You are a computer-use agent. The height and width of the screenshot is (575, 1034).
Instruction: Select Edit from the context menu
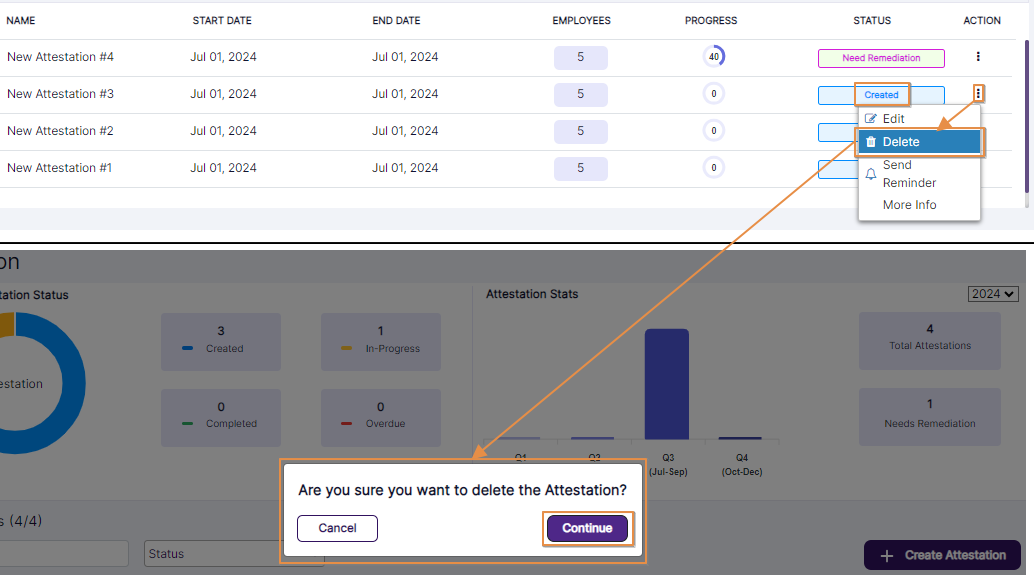pos(894,119)
